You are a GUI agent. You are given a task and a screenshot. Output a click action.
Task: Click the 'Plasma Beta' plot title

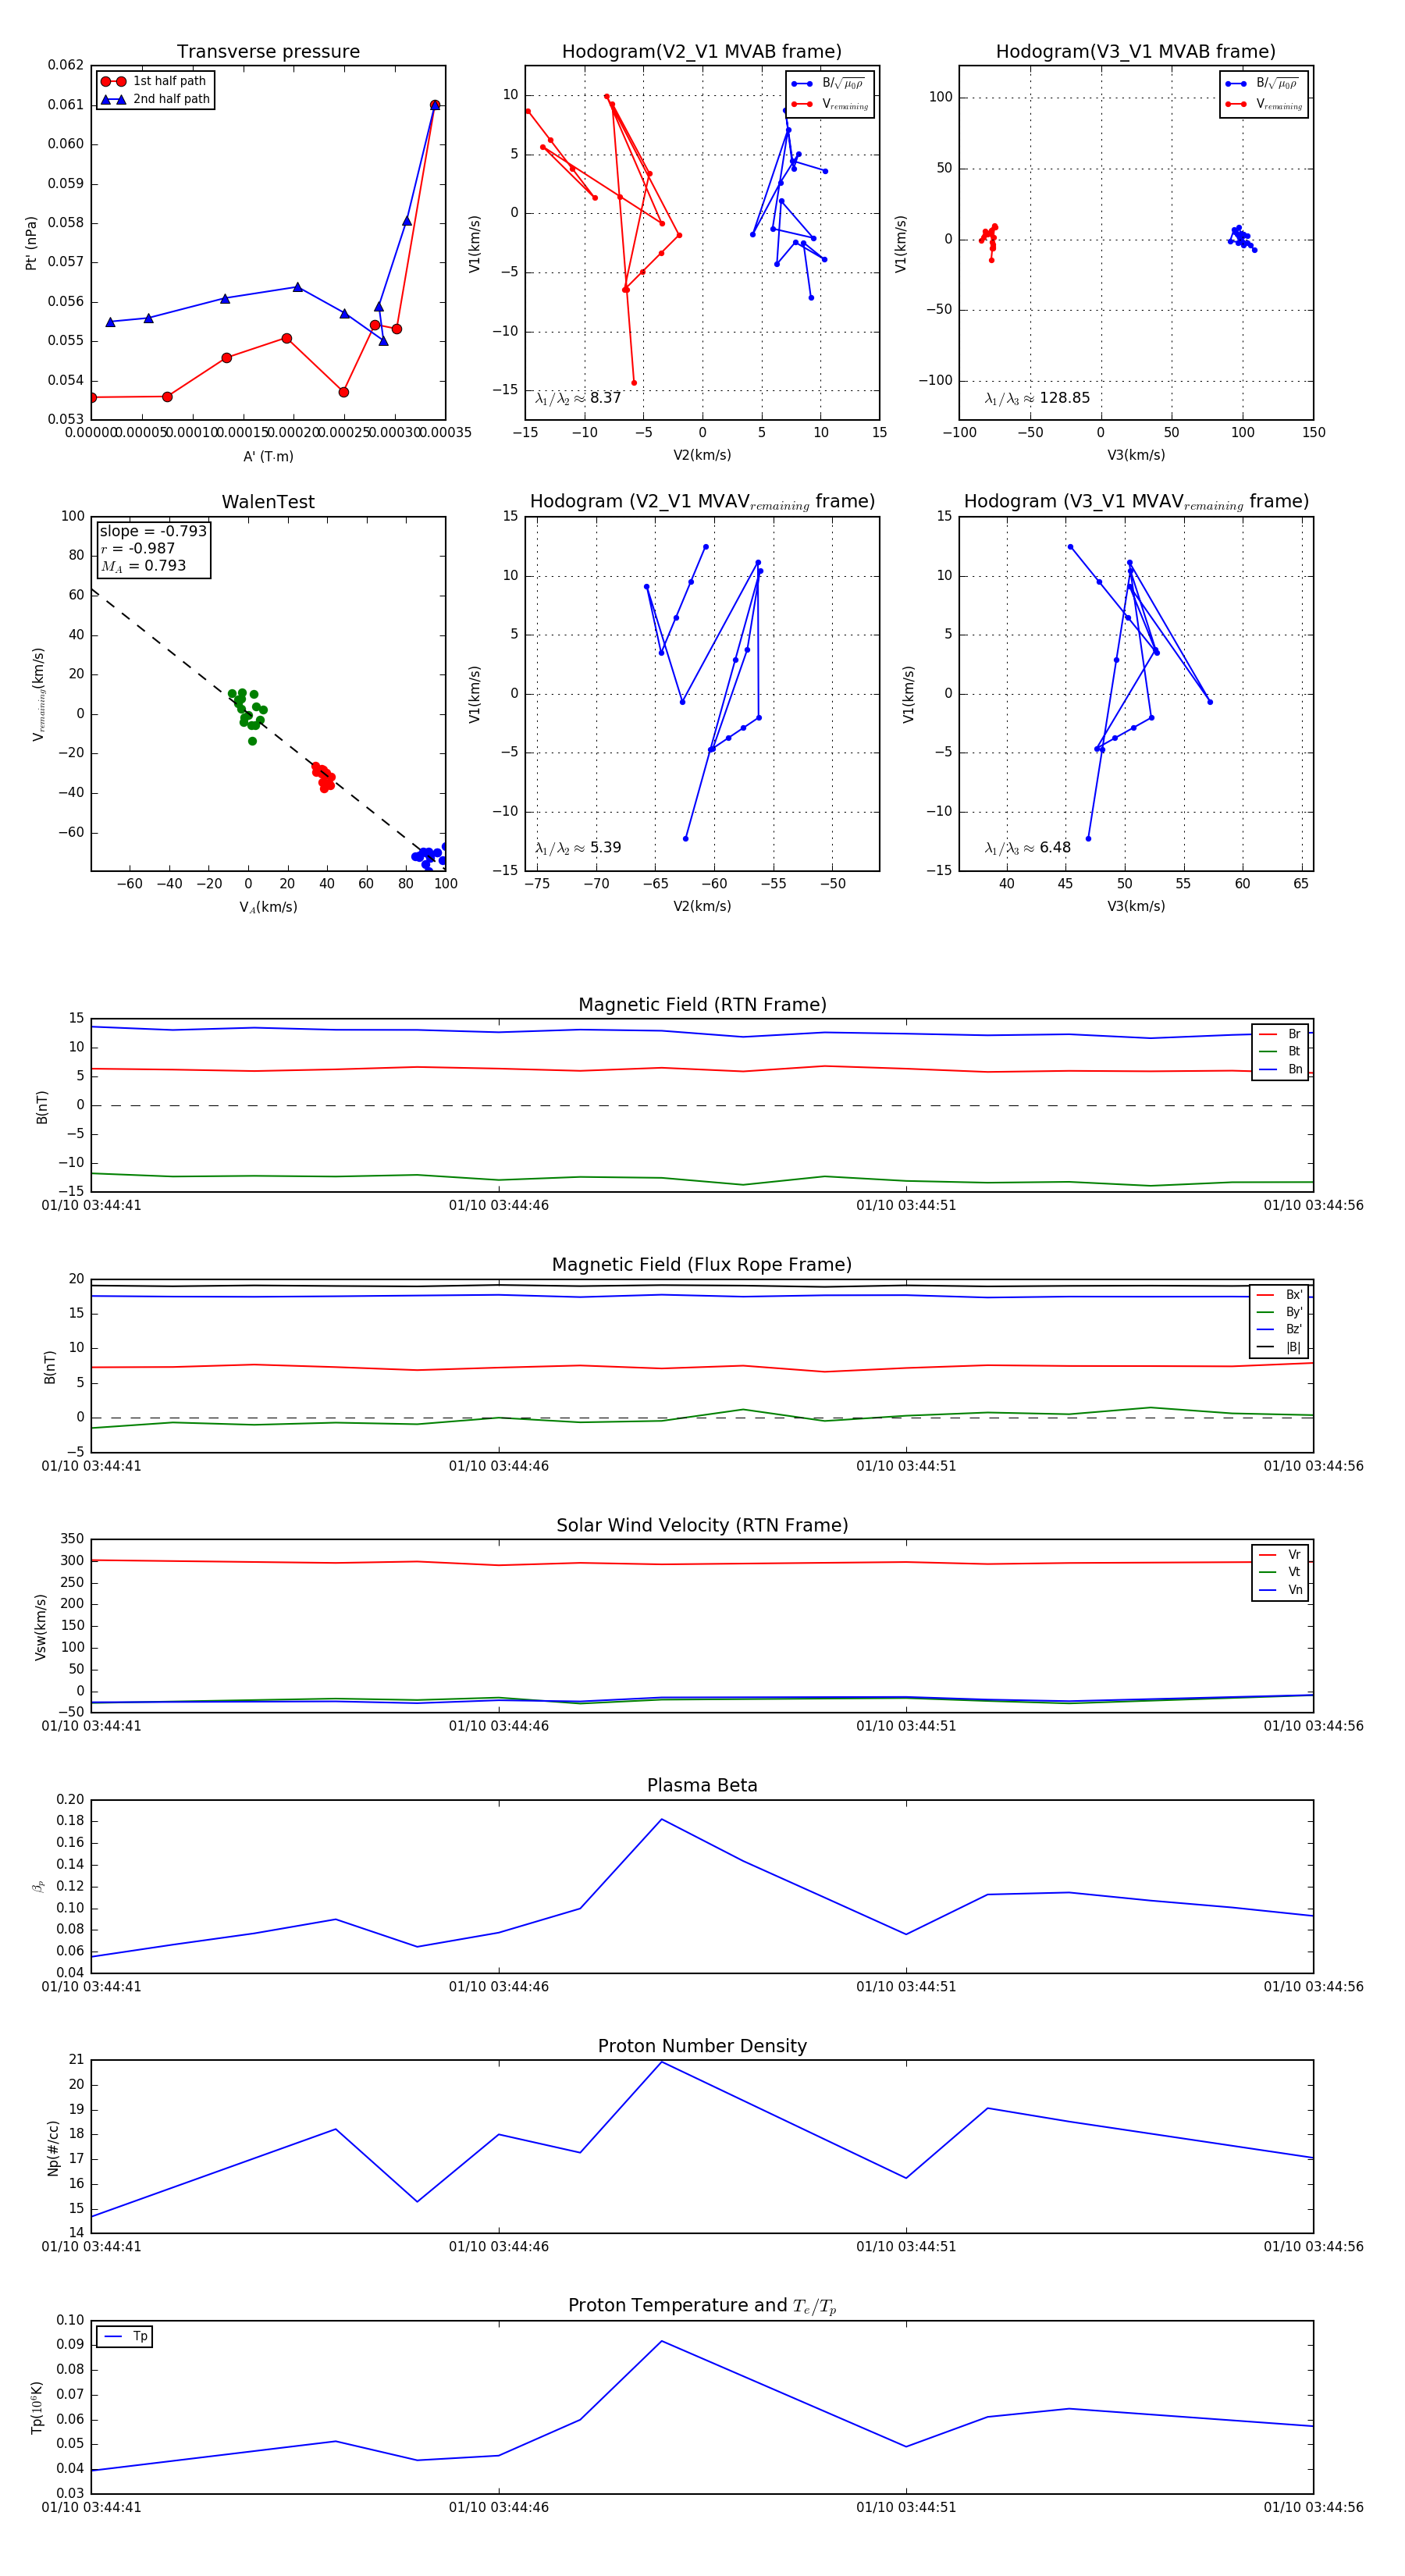click(702, 1786)
